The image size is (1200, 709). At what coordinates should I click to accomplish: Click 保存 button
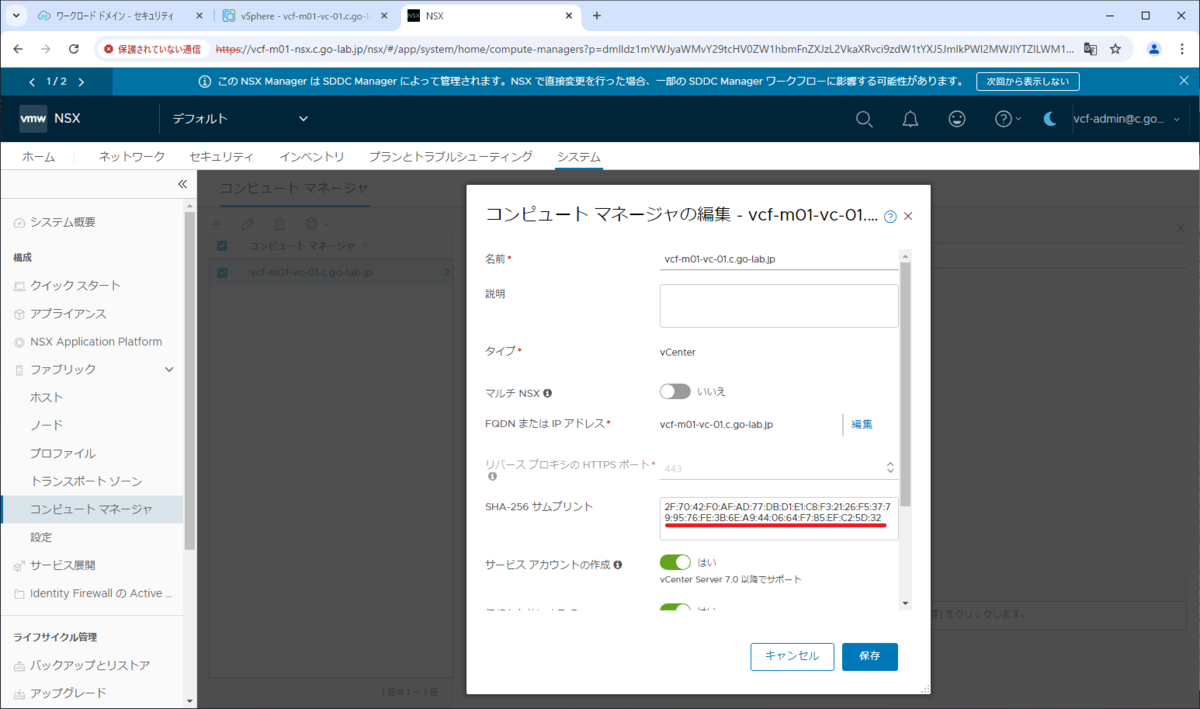point(870,656)
